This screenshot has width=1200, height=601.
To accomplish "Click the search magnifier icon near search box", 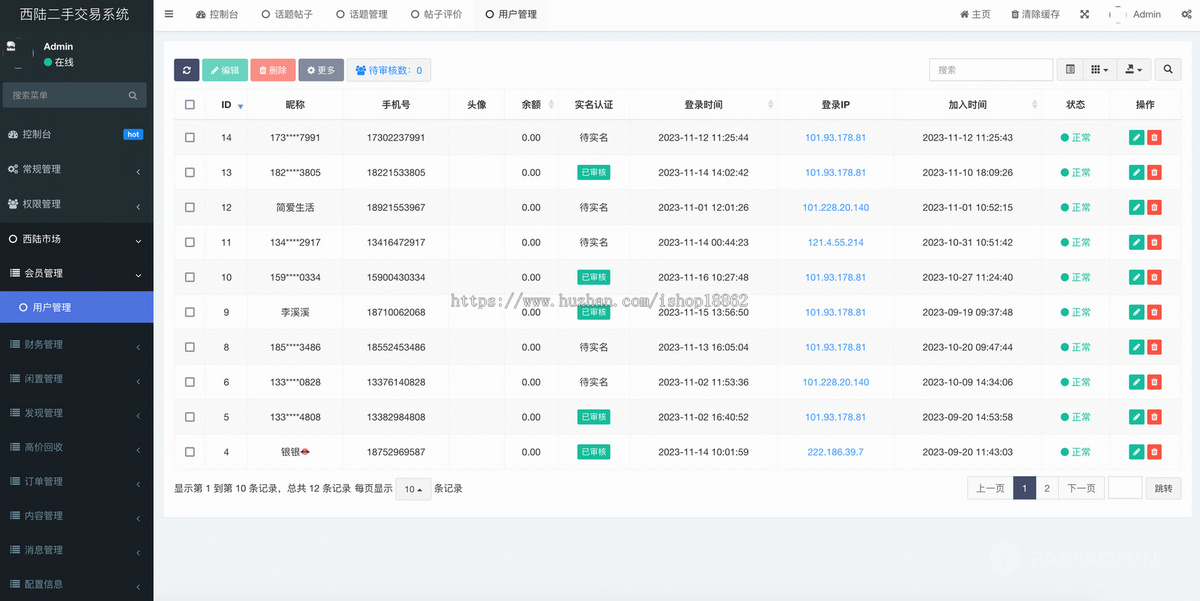I will 1169,70.
